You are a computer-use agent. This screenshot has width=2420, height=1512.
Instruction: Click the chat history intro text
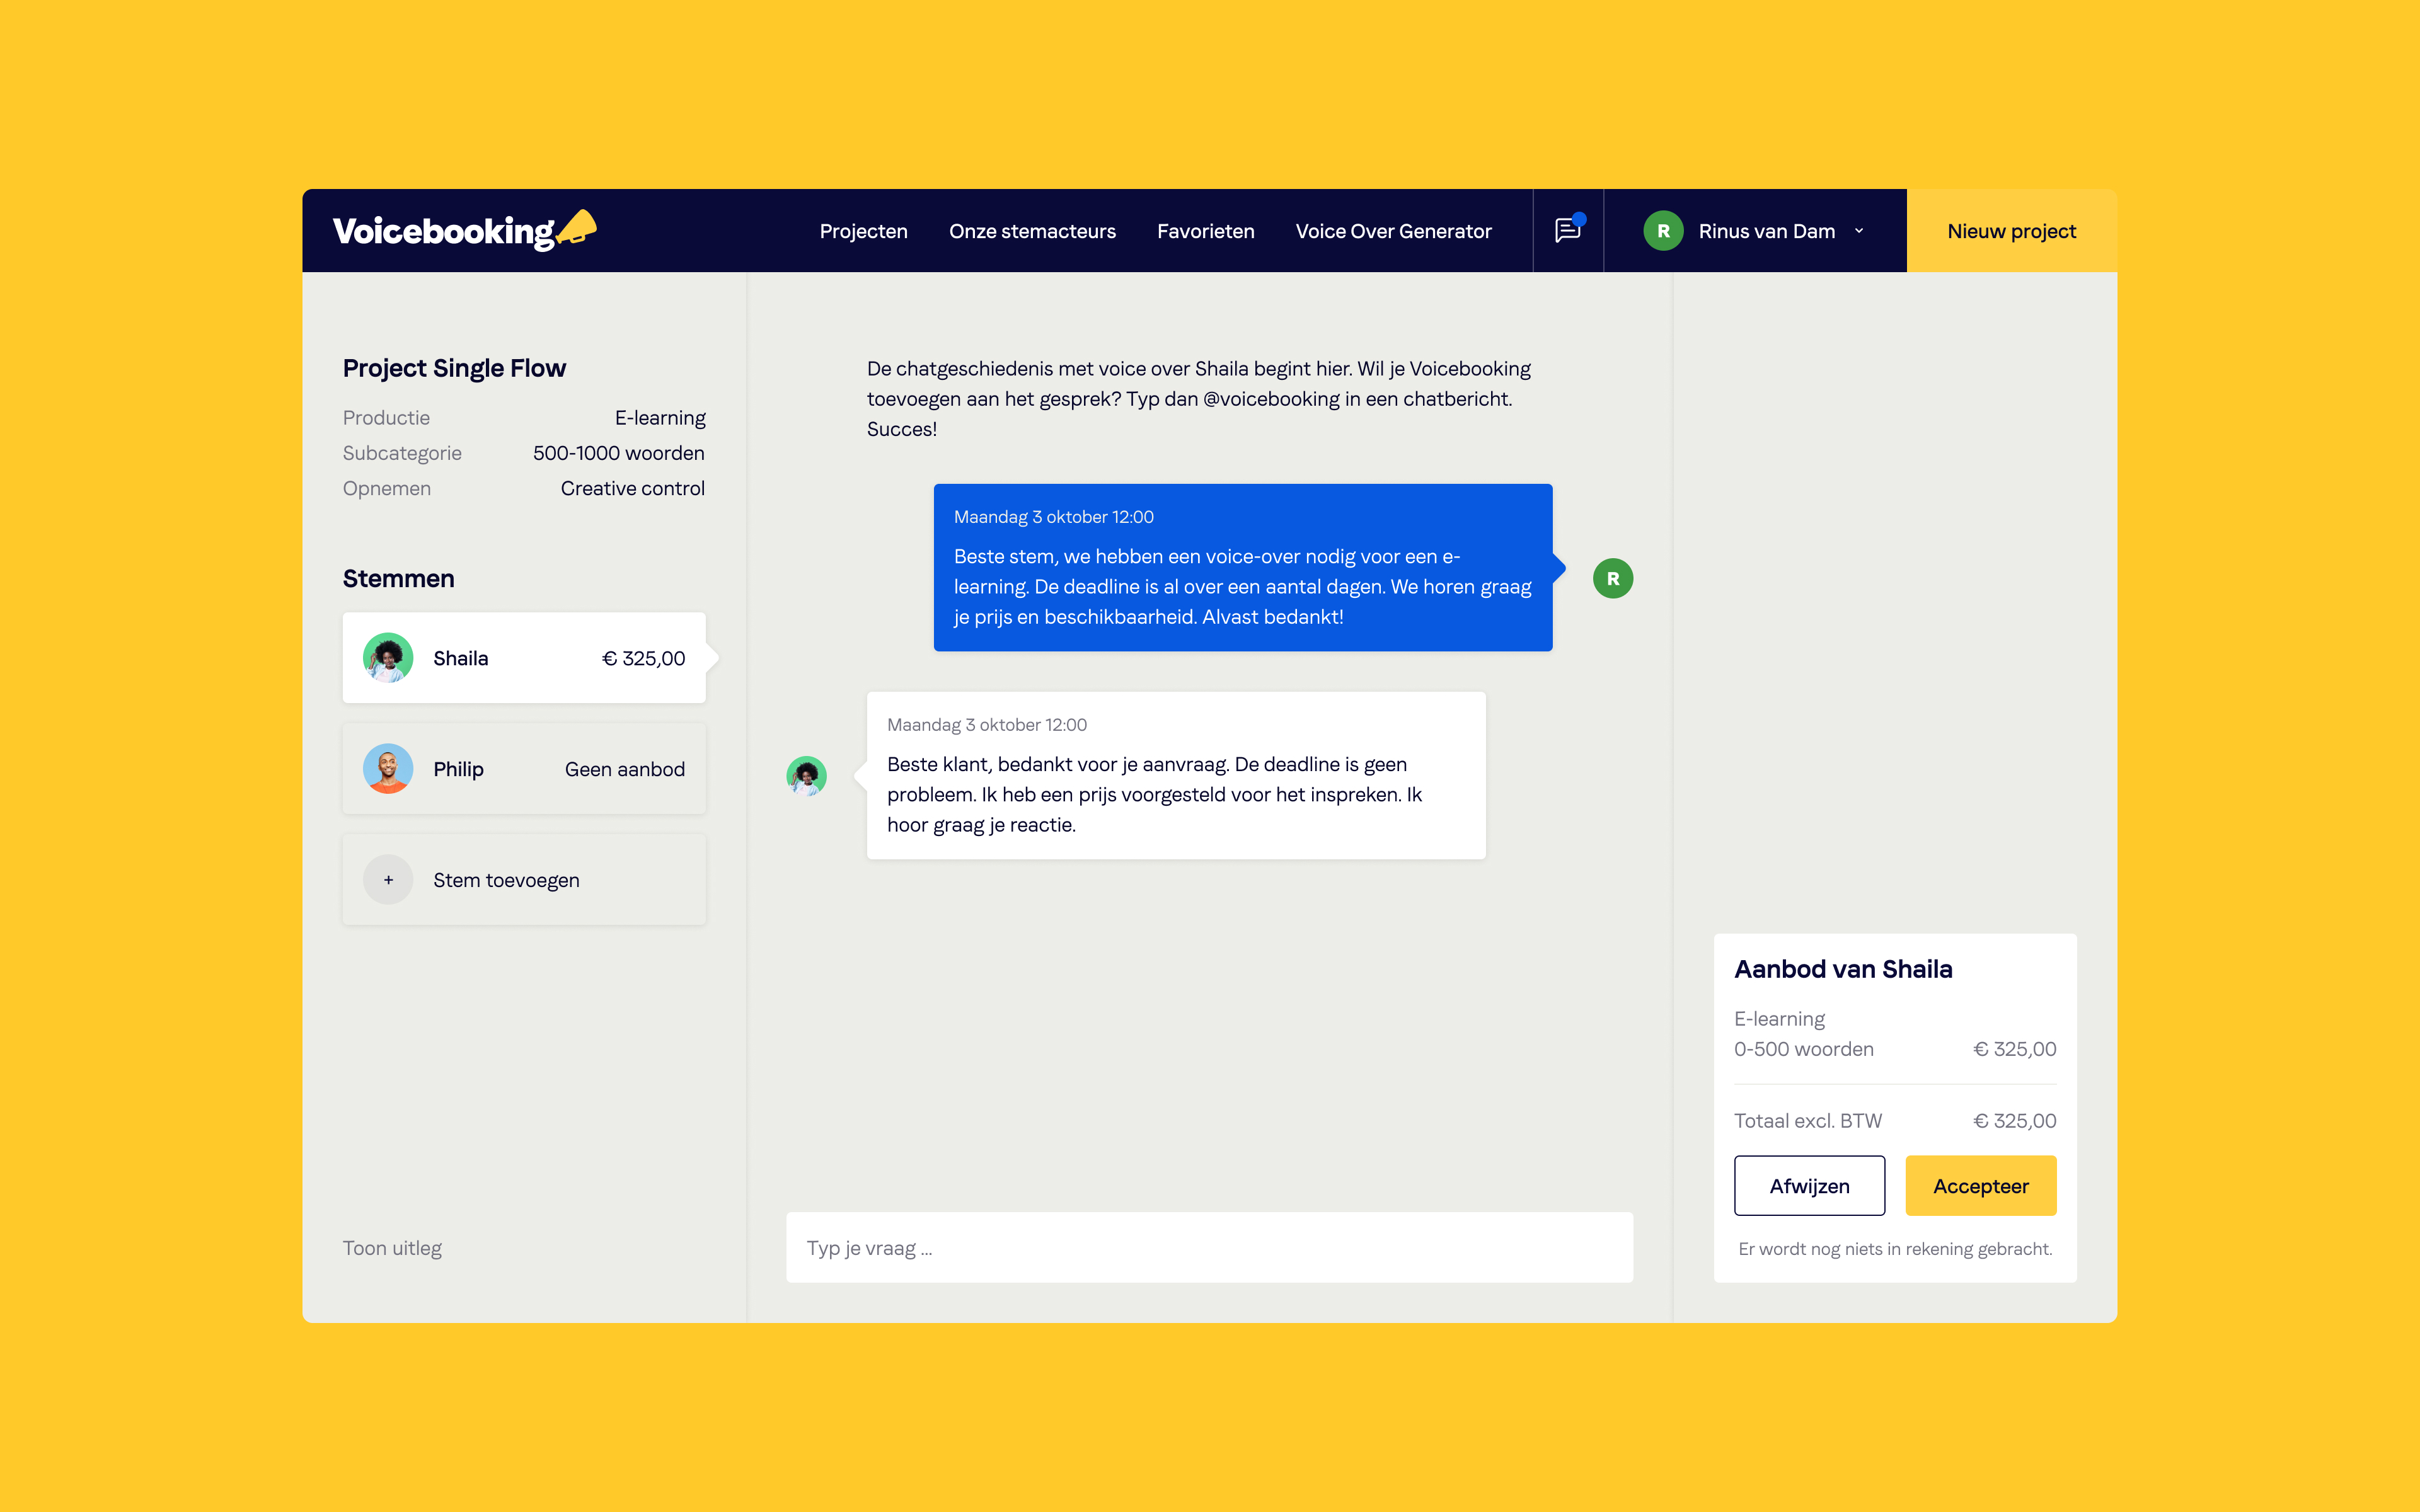click(x=1199, y=399)
